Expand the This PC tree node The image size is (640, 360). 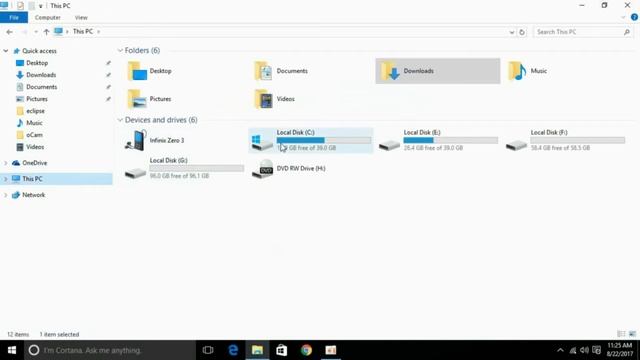pyautogui.click(x=6, y=179)
